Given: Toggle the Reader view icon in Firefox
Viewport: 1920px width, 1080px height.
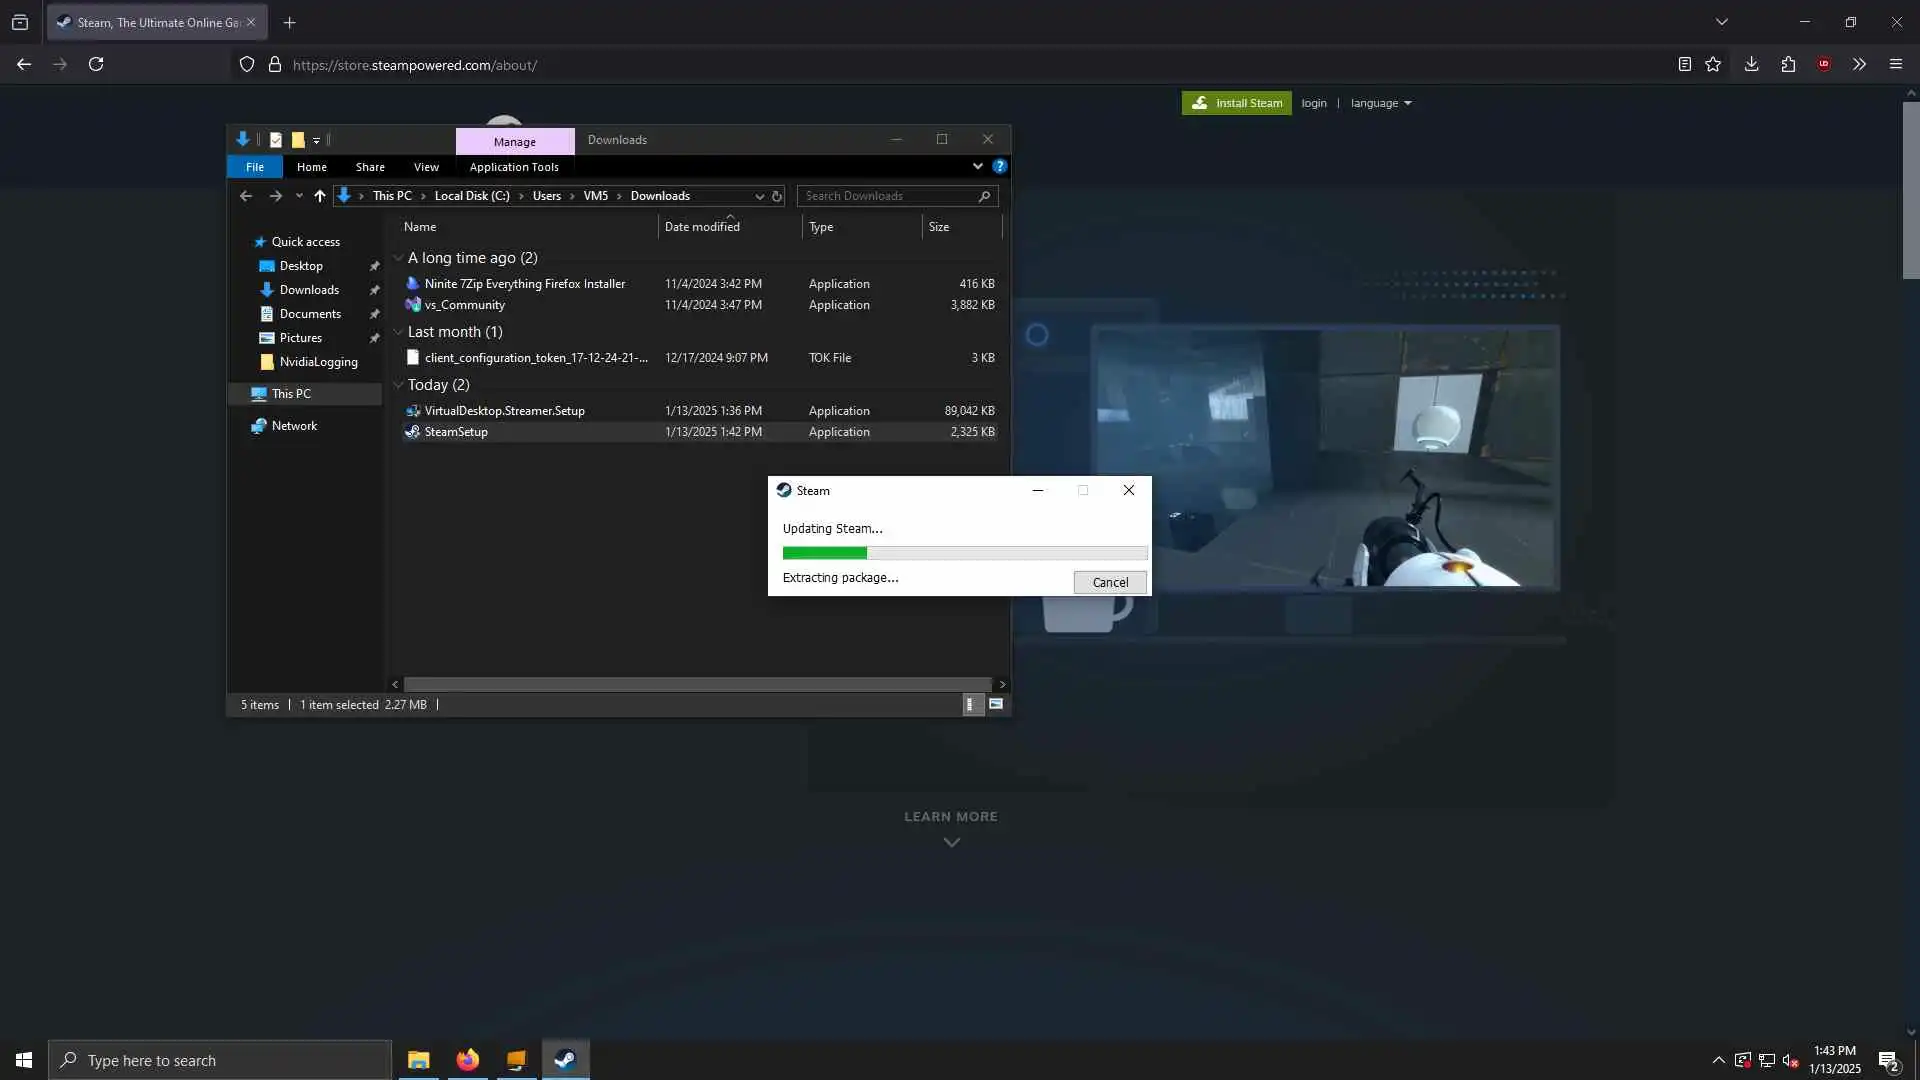Looking at the screenshot, I should point(1684,64).
